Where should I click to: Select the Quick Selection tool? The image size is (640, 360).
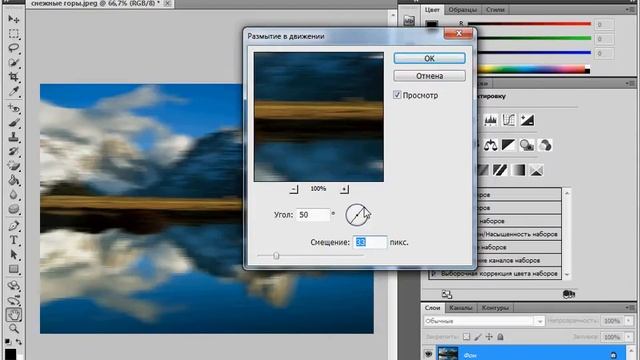[13, 62]
